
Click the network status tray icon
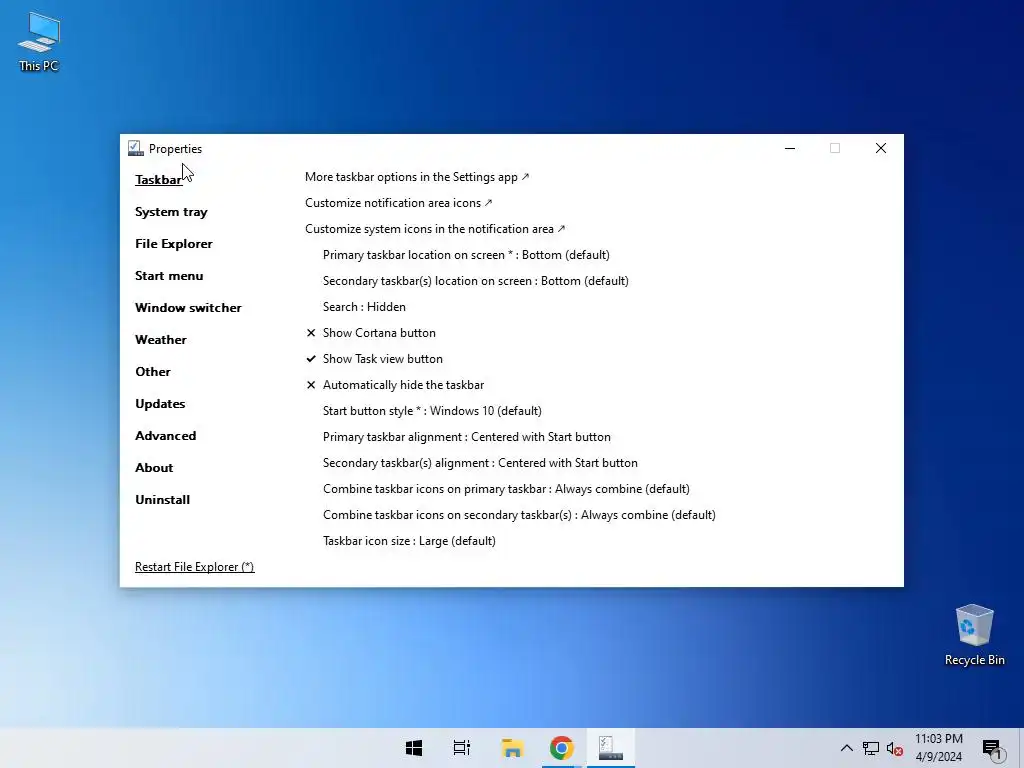[x=871, y=748]
